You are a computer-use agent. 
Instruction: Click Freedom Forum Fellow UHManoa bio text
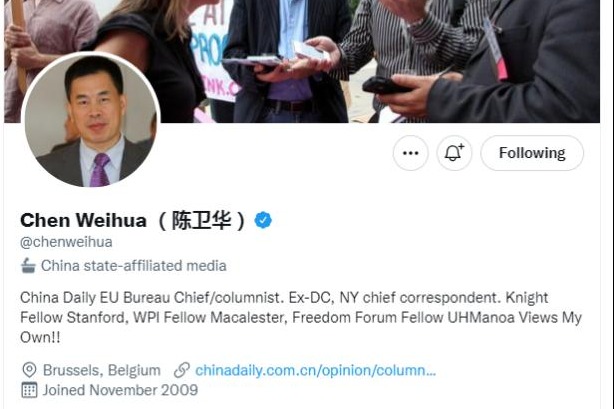tap(403, 317)
